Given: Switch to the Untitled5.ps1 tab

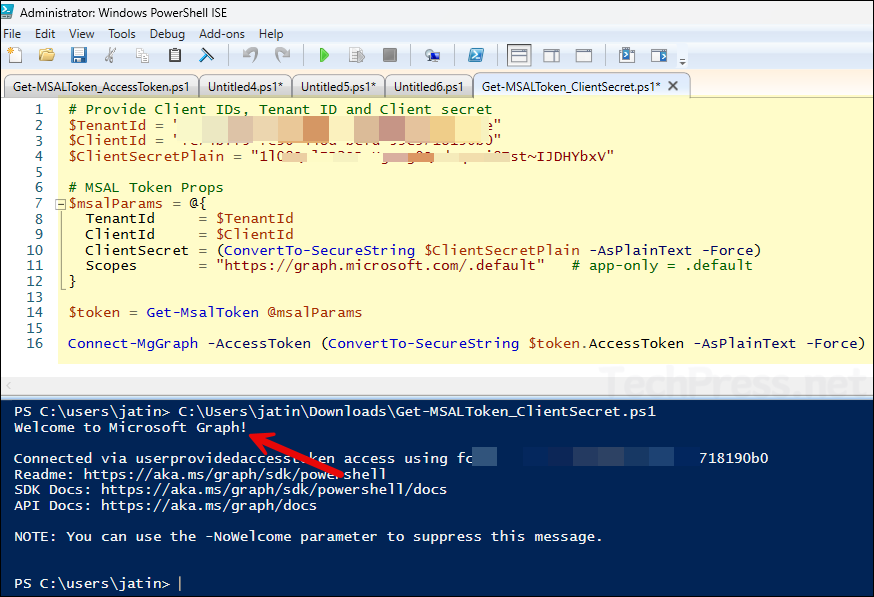Looking at the screenshot, I should [337, 87].
